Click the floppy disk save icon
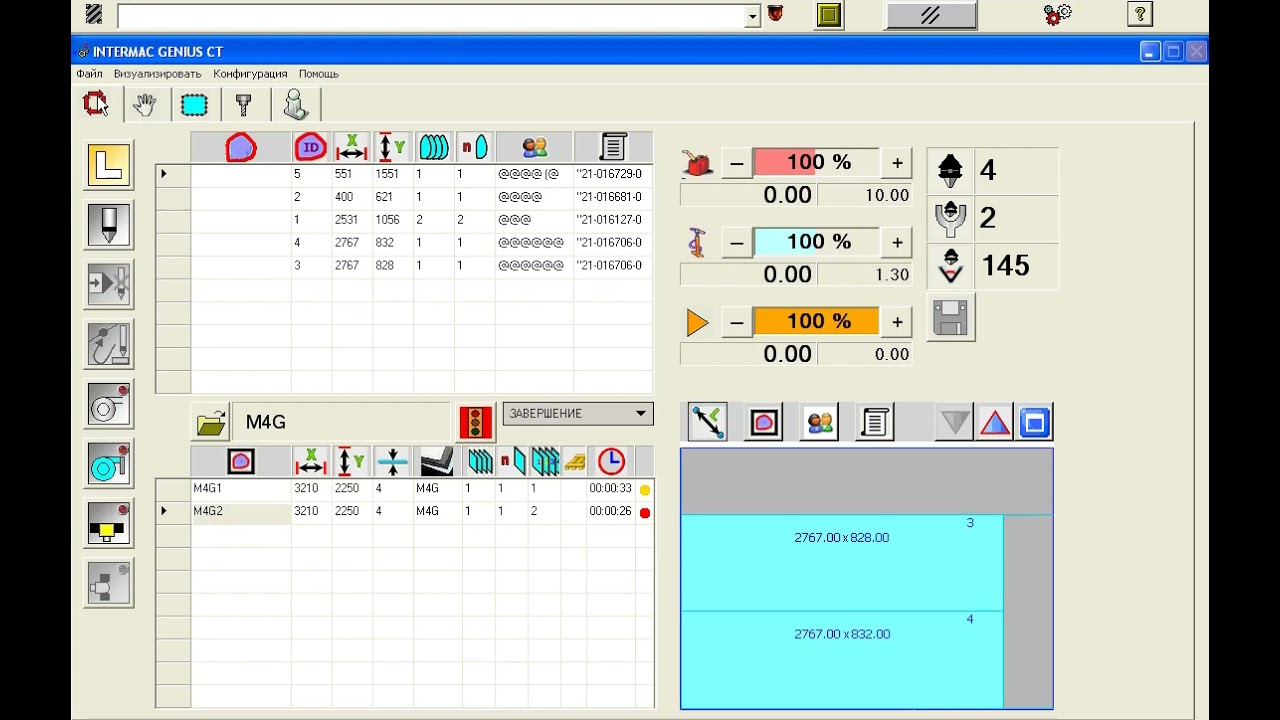Screen dimensions: 1280x720 [x=950, y=318]
